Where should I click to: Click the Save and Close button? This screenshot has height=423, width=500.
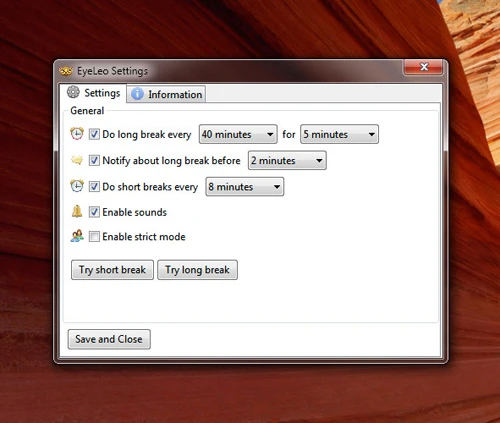(x=109, y=339)
